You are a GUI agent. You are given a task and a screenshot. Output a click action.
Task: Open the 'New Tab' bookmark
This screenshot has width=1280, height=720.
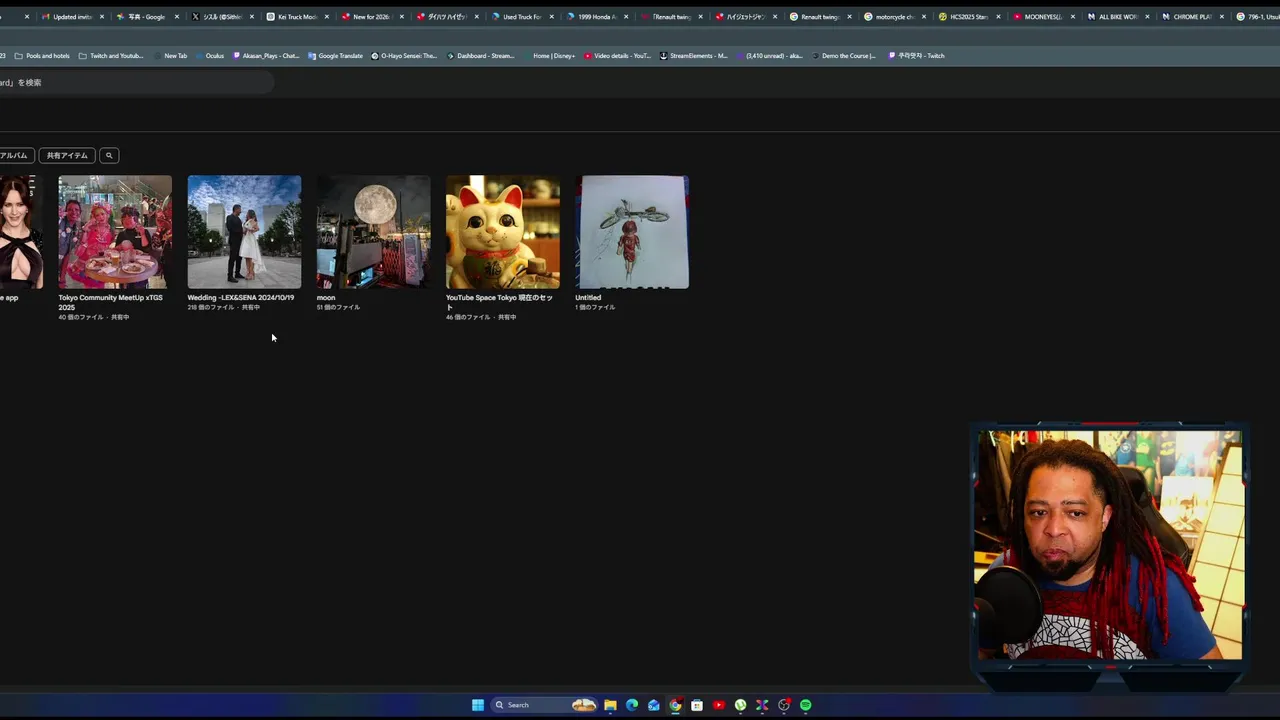pyautogui.click(x=170, y=56)
